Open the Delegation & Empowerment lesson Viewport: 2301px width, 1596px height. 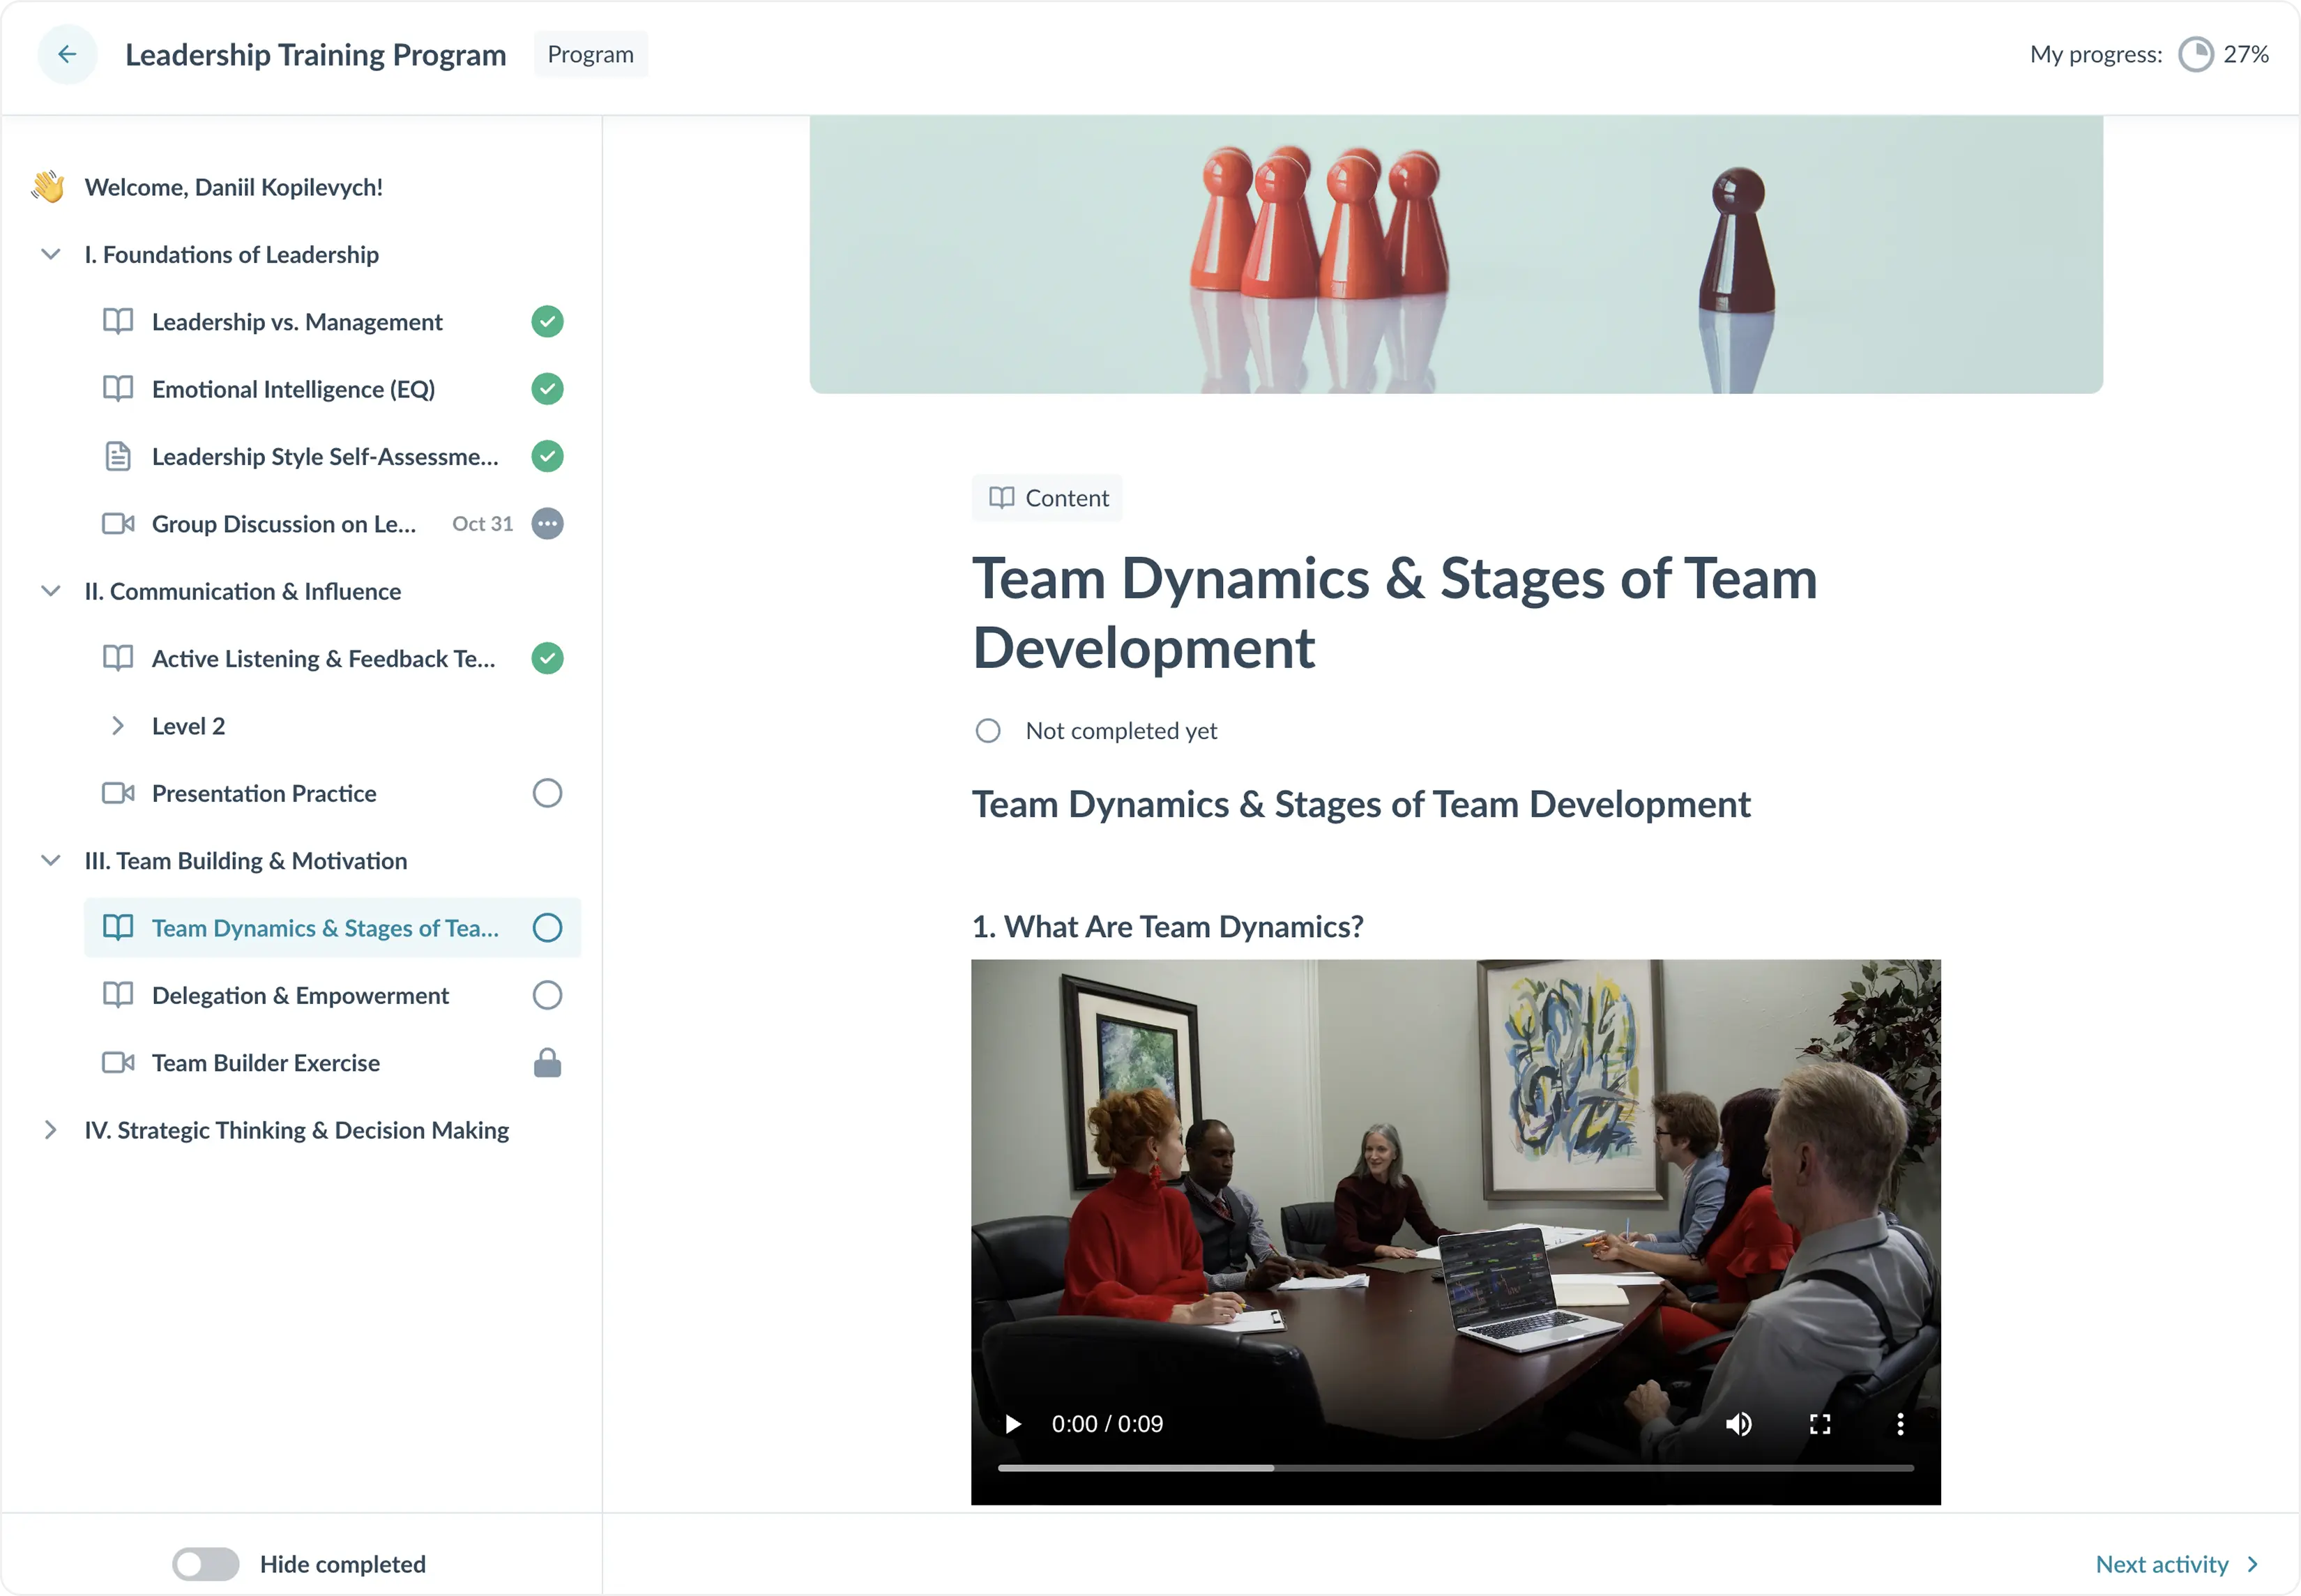(299, 995)
